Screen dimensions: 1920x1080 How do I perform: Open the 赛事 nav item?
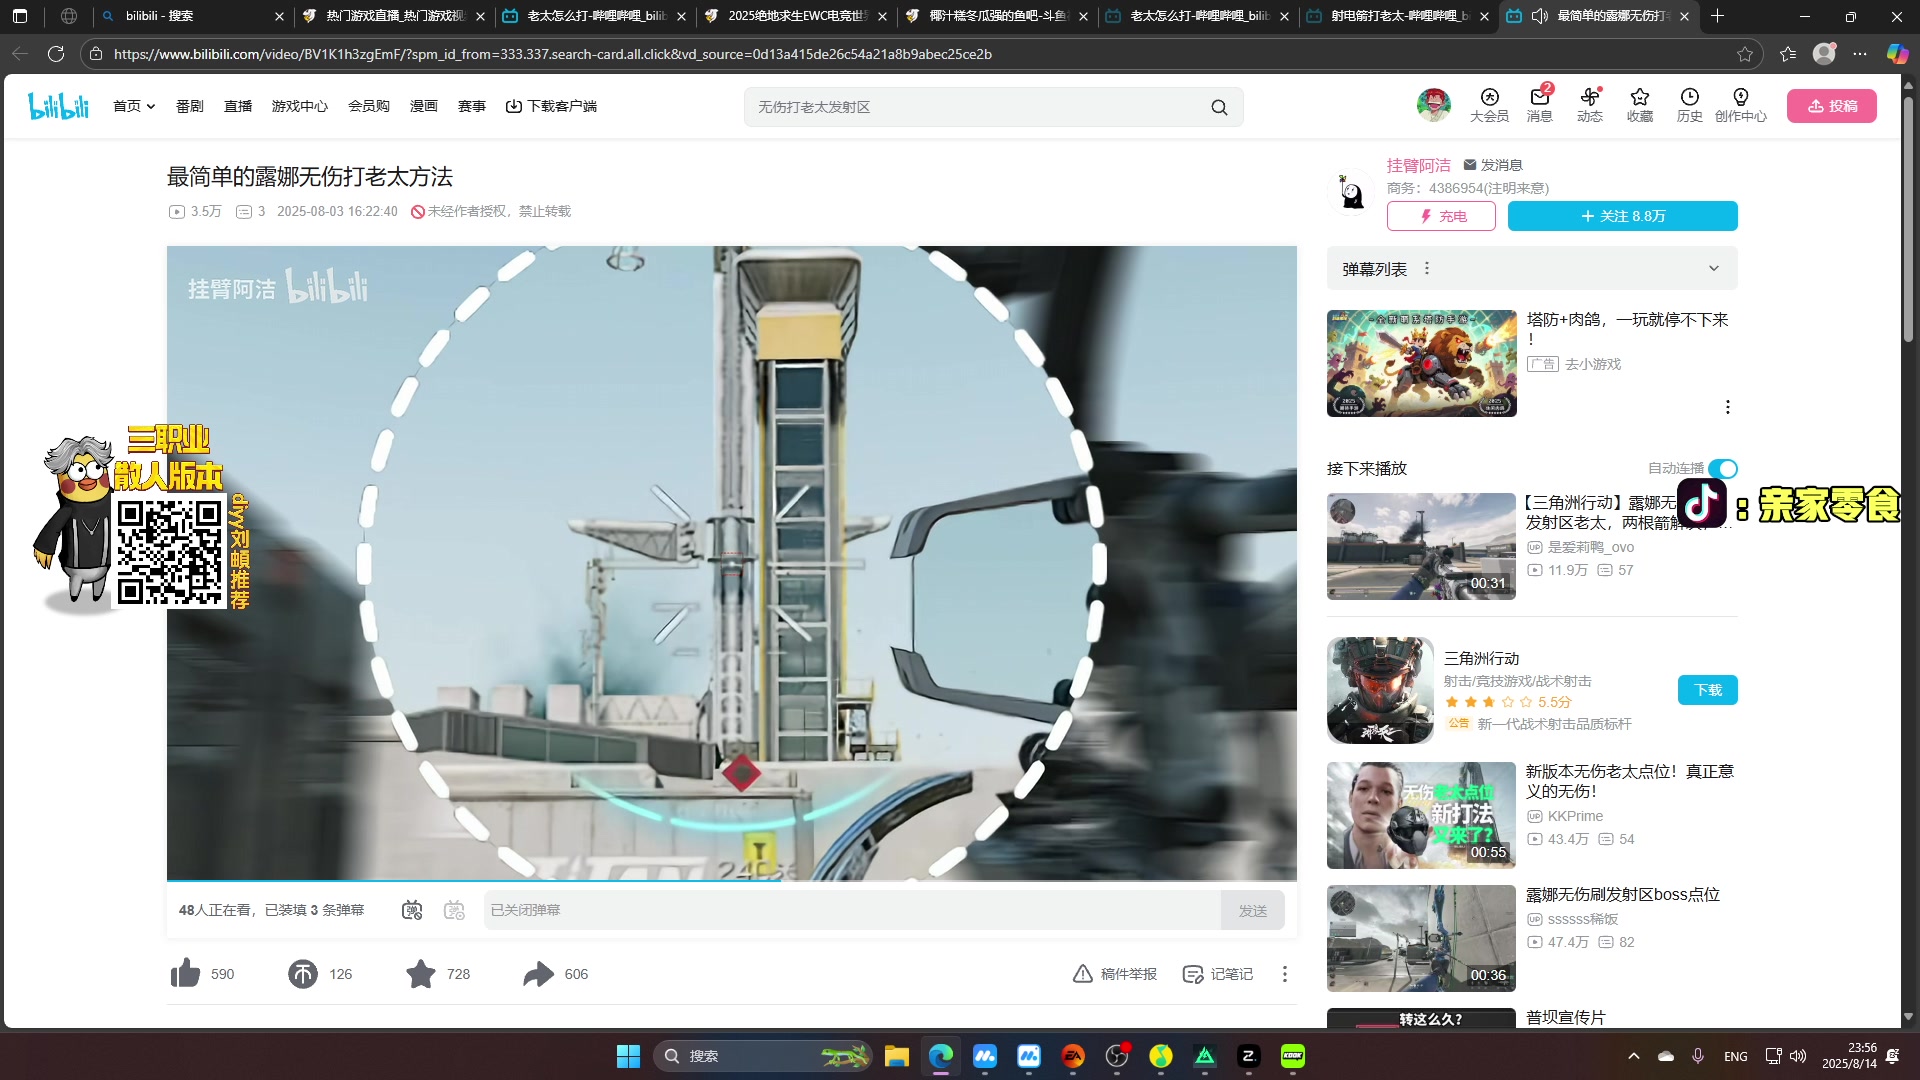click(471, 106)
